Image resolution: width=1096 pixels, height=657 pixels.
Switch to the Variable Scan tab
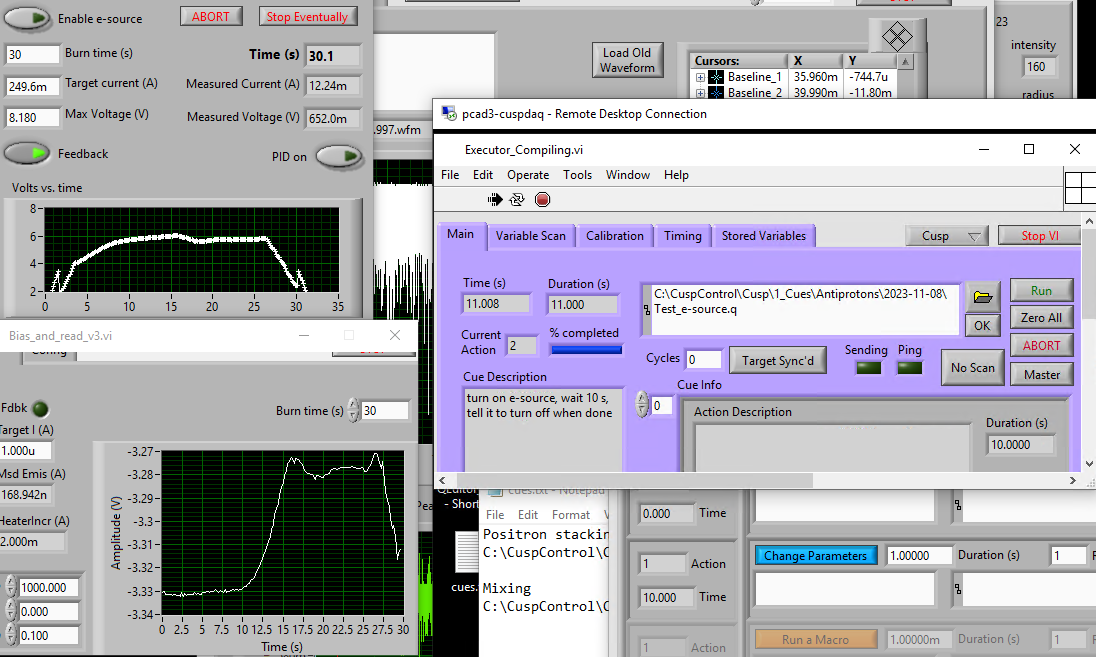pyautogui.click(x=530, y=236)
